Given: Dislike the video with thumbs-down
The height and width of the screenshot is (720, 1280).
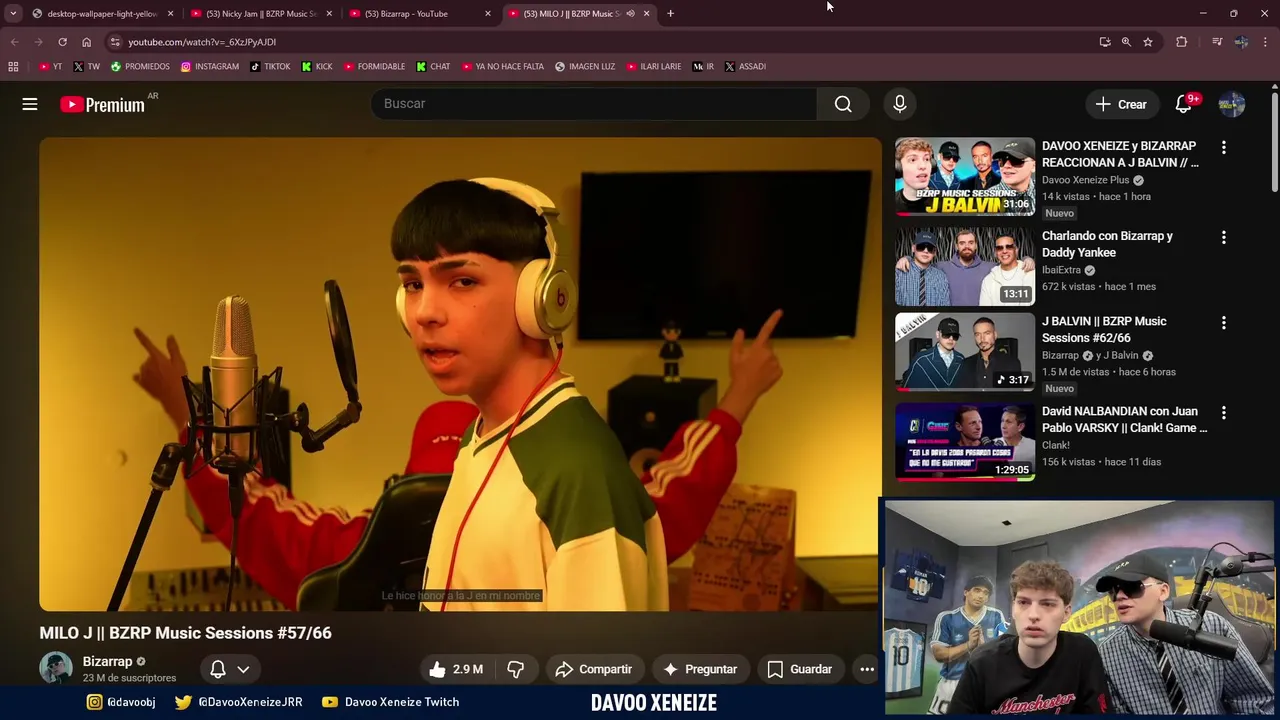Looking at the screenshot, I should click(x=516, y=669).
